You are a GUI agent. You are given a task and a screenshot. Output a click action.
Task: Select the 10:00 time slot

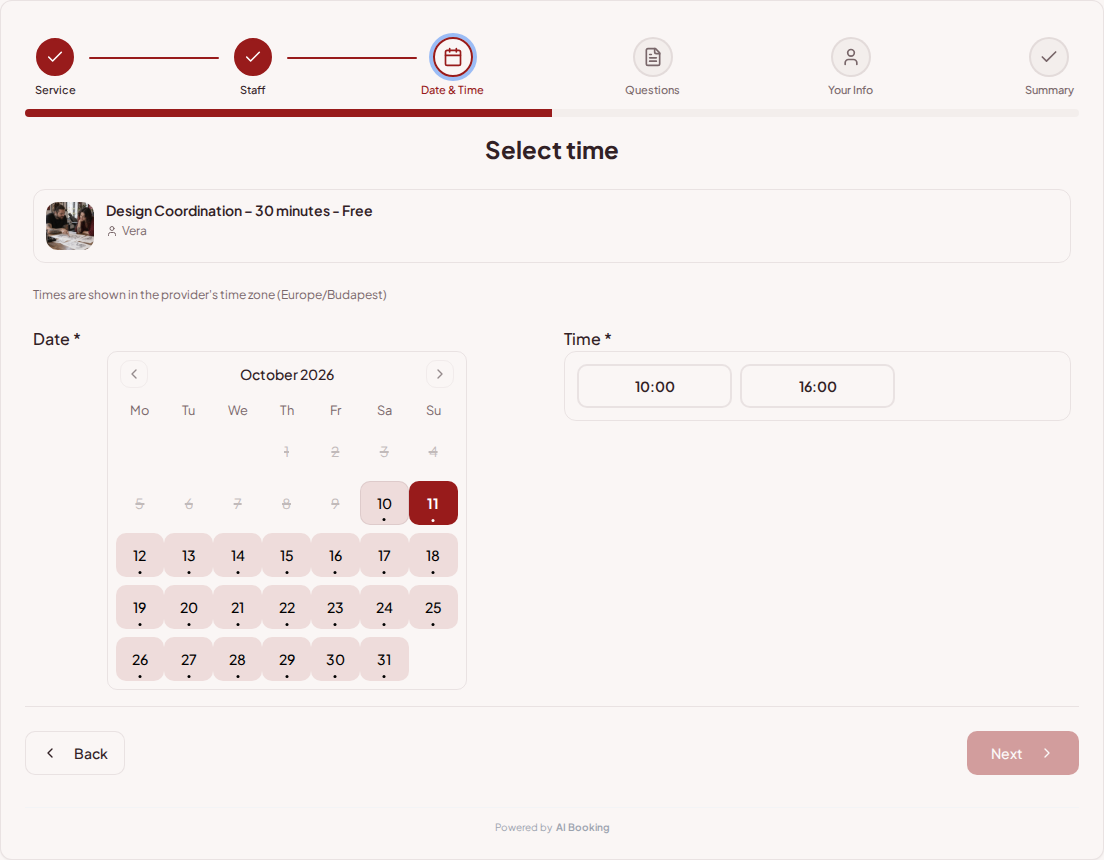pyautogui.click(x=654, y=386)
